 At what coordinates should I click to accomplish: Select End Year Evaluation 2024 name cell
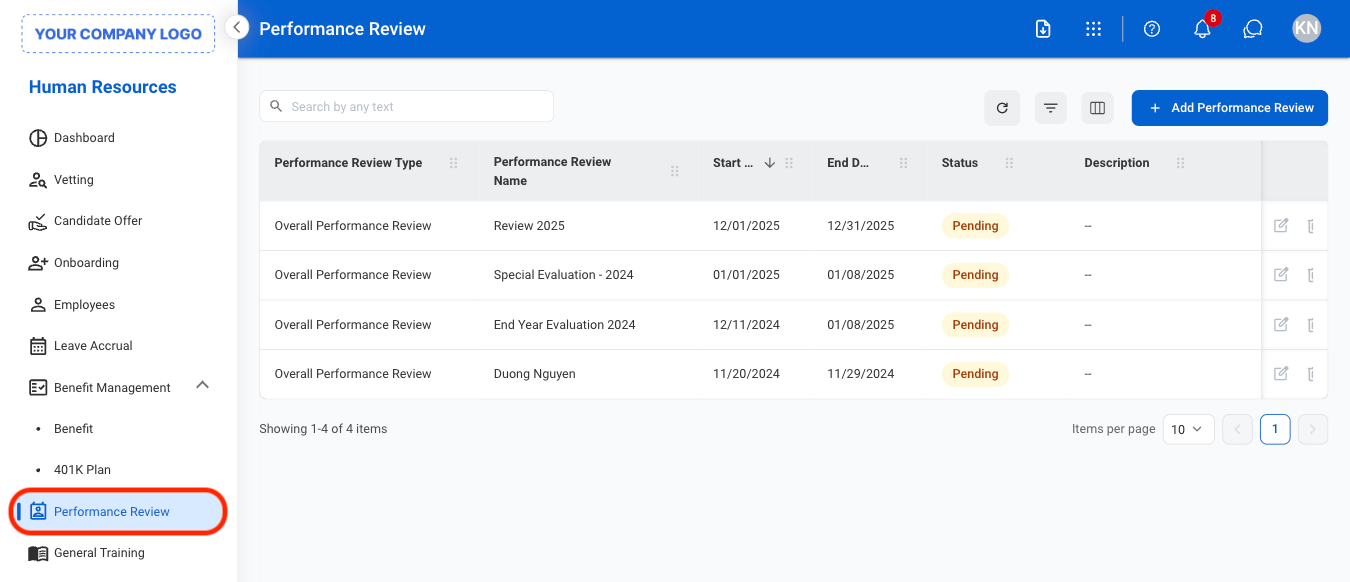click(564, 325)
